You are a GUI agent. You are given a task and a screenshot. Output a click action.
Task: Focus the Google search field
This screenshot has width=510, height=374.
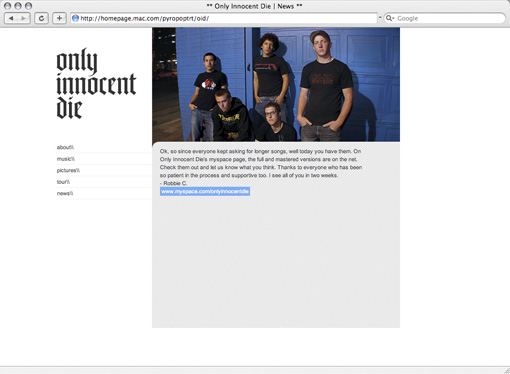click(x=445, y=18)
